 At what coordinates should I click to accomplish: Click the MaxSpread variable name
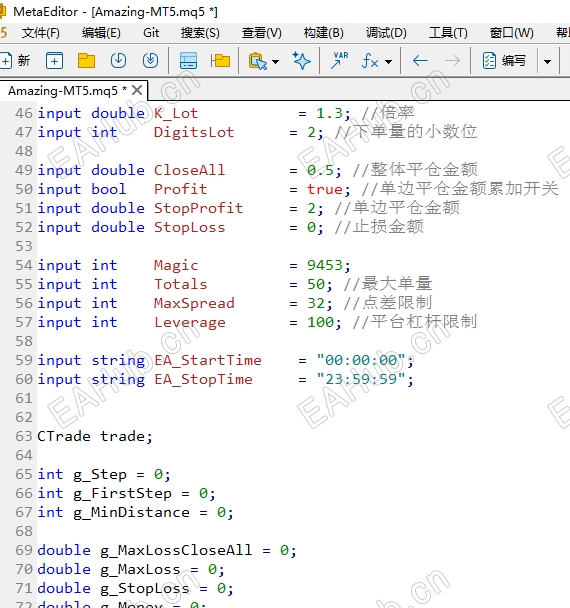tap(194, 303)
